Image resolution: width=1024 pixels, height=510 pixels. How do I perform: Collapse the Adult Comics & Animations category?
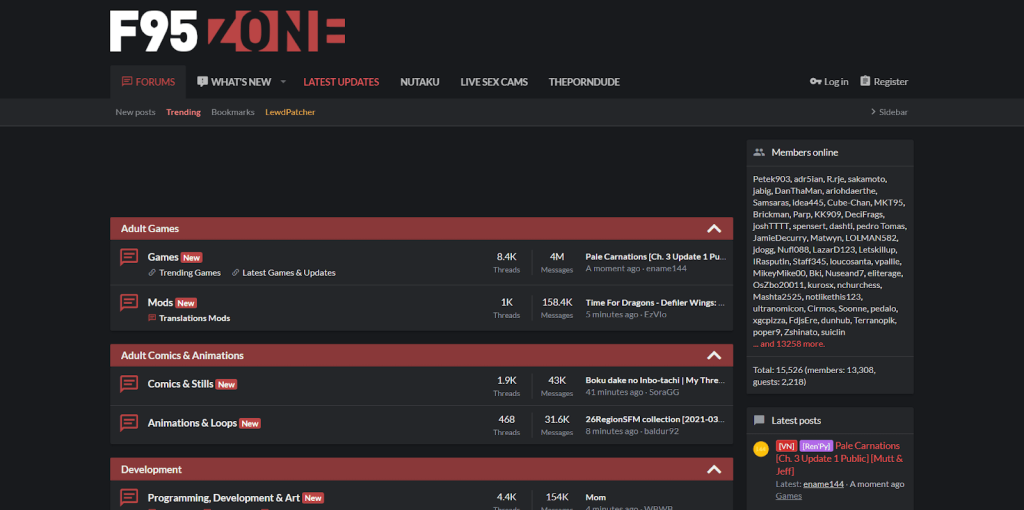(x=714, y=356)
